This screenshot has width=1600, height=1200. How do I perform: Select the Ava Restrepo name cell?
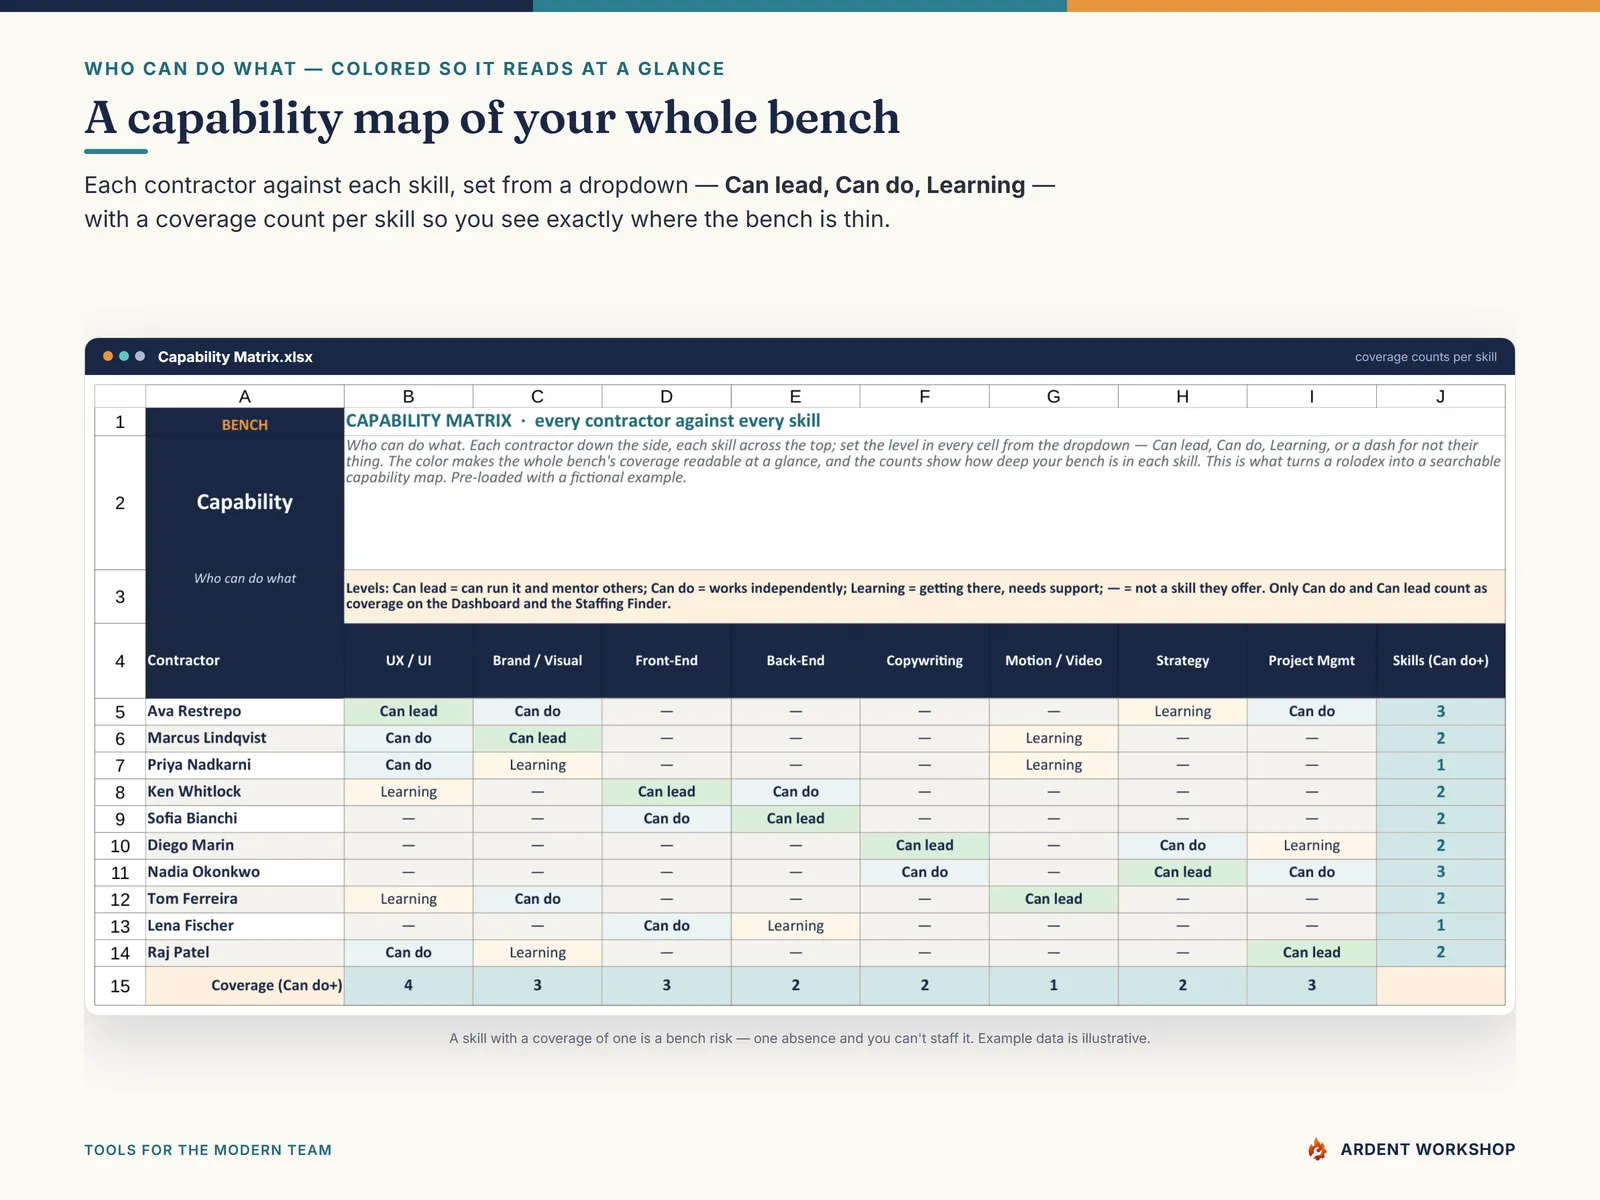(x=245, y=711)
